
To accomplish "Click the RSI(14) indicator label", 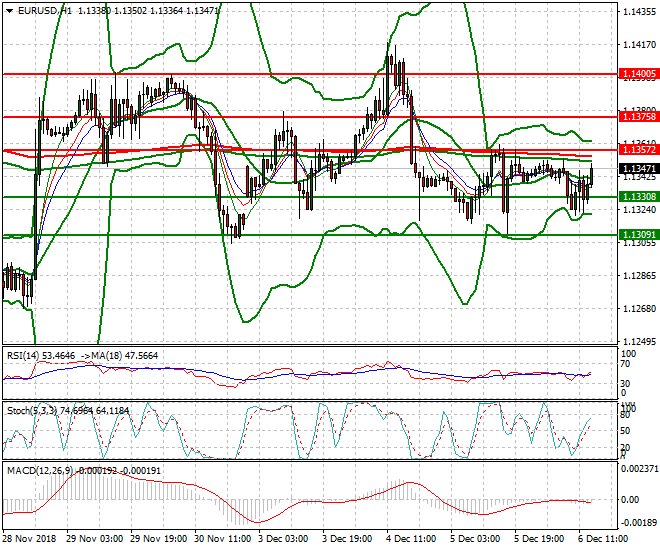I will (x=23, y=354).
